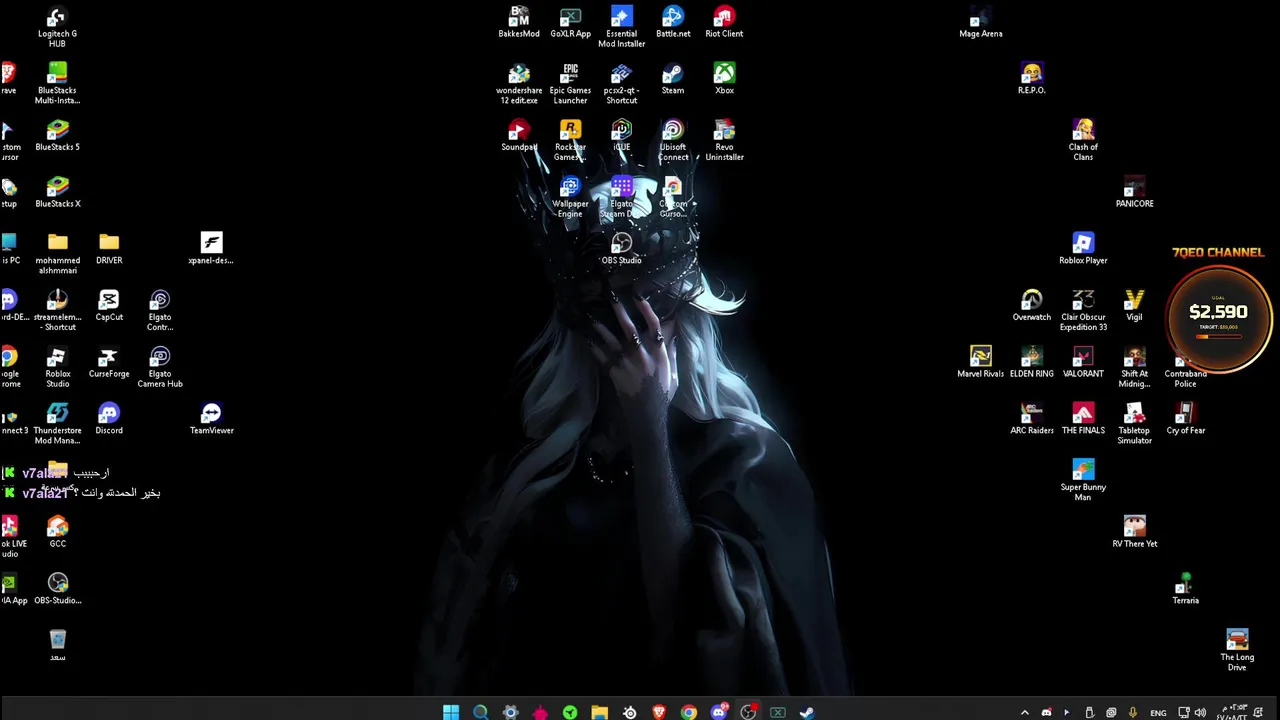1280x720 pixels.
Task: Open Elgato Control Center icon
Action: pos(160,311)
